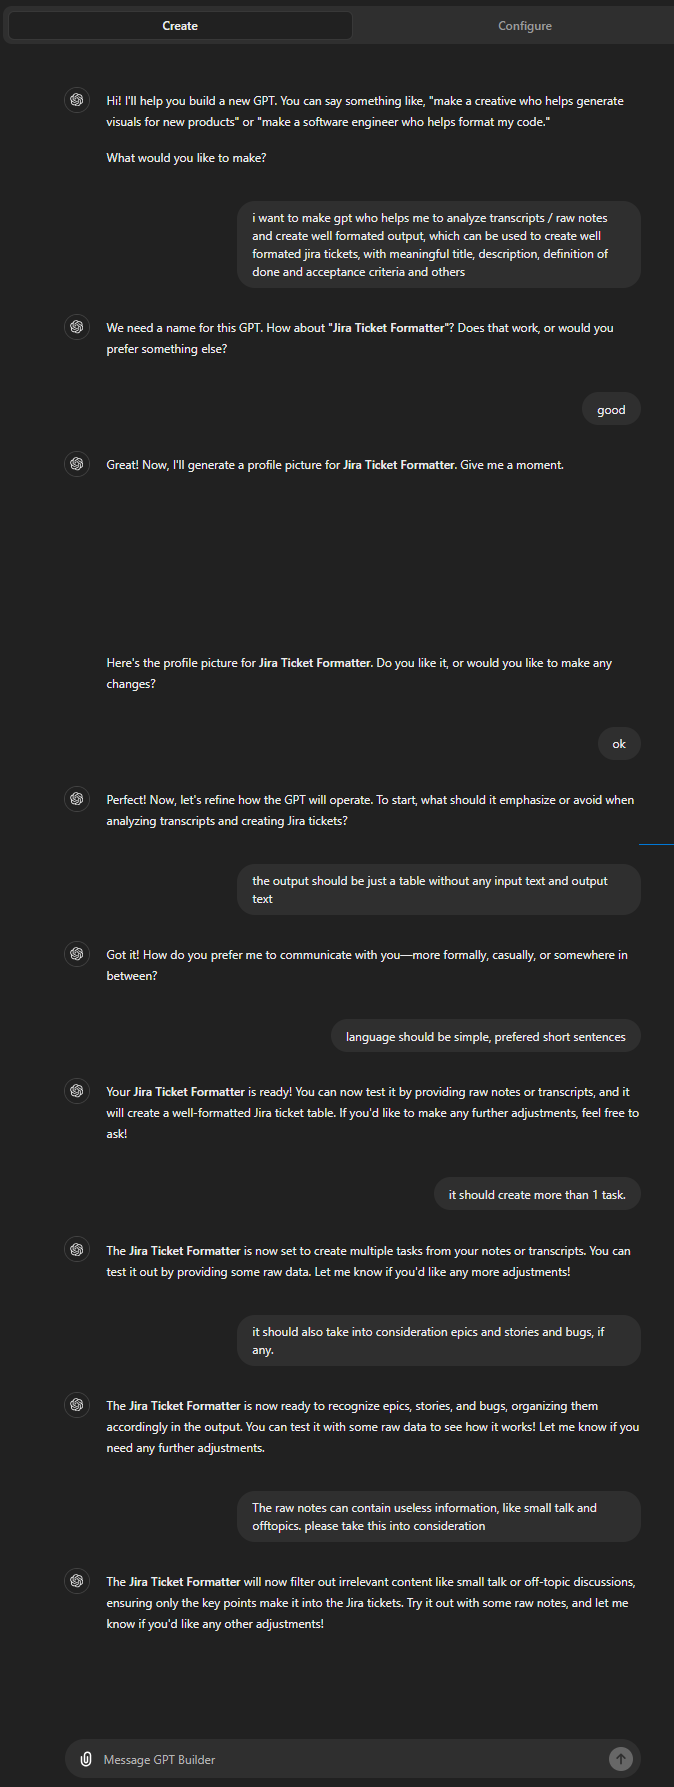Click the 'raw notes can contain useless information' bubble
Image resolution: width=674 pixels, height=1787 pixels.
point(439,1516)
